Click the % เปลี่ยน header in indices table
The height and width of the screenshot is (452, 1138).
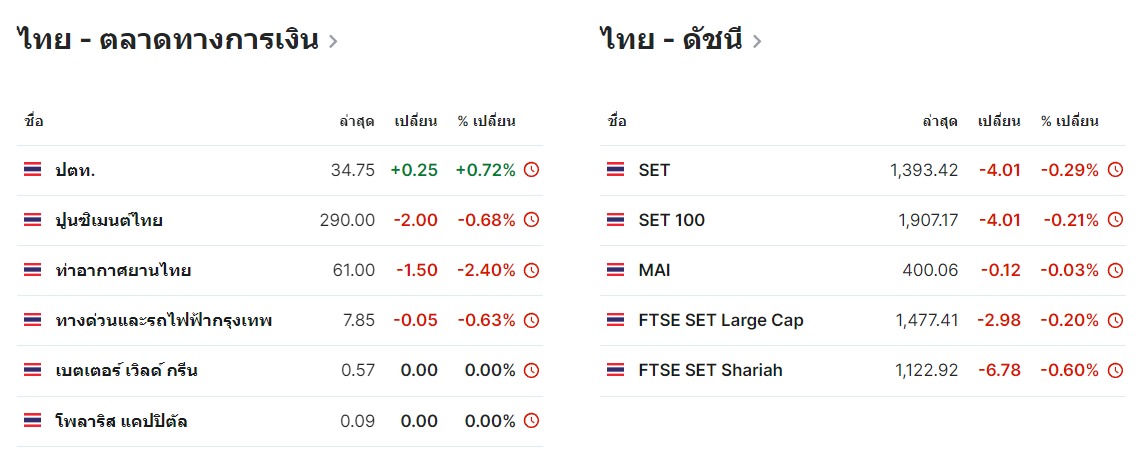click(1069, 121)
